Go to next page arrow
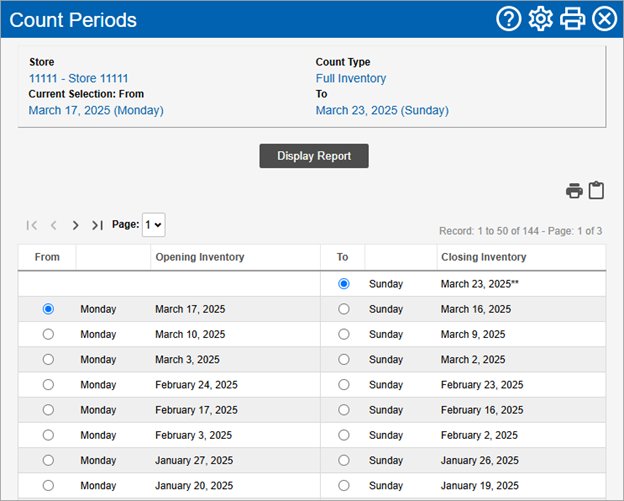Image resolution: width=624 pixels, height=501 pixels. (x=75, y=225)
